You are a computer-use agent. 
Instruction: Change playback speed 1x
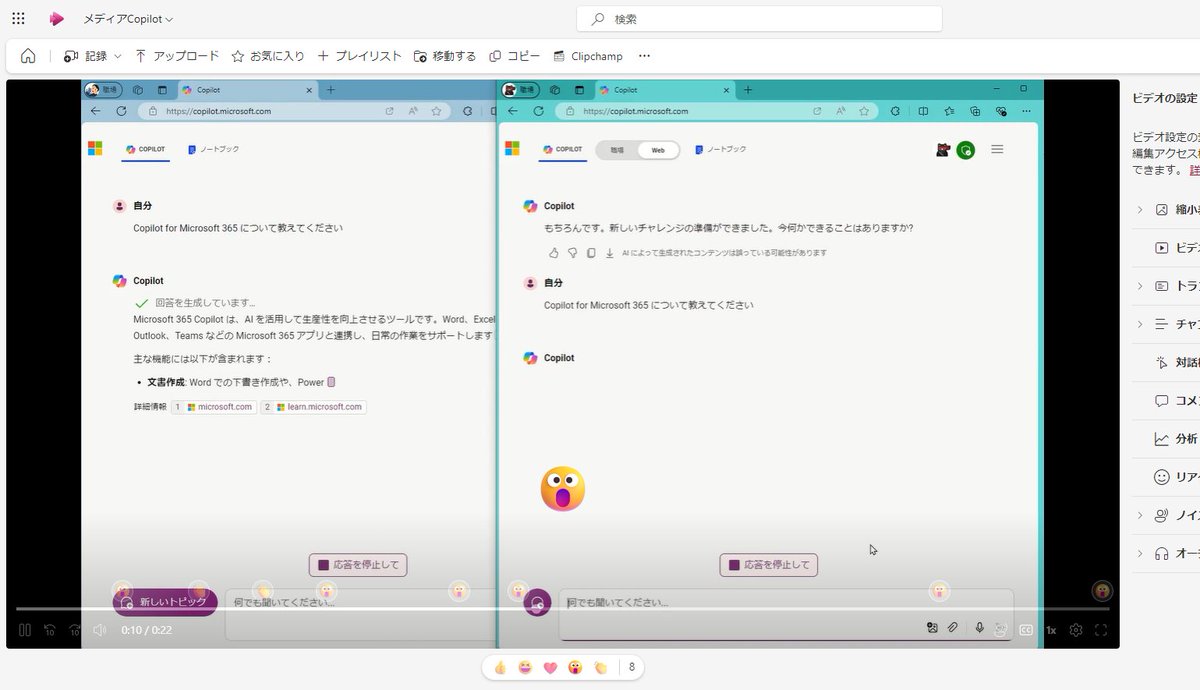[x=1051, y=630]
